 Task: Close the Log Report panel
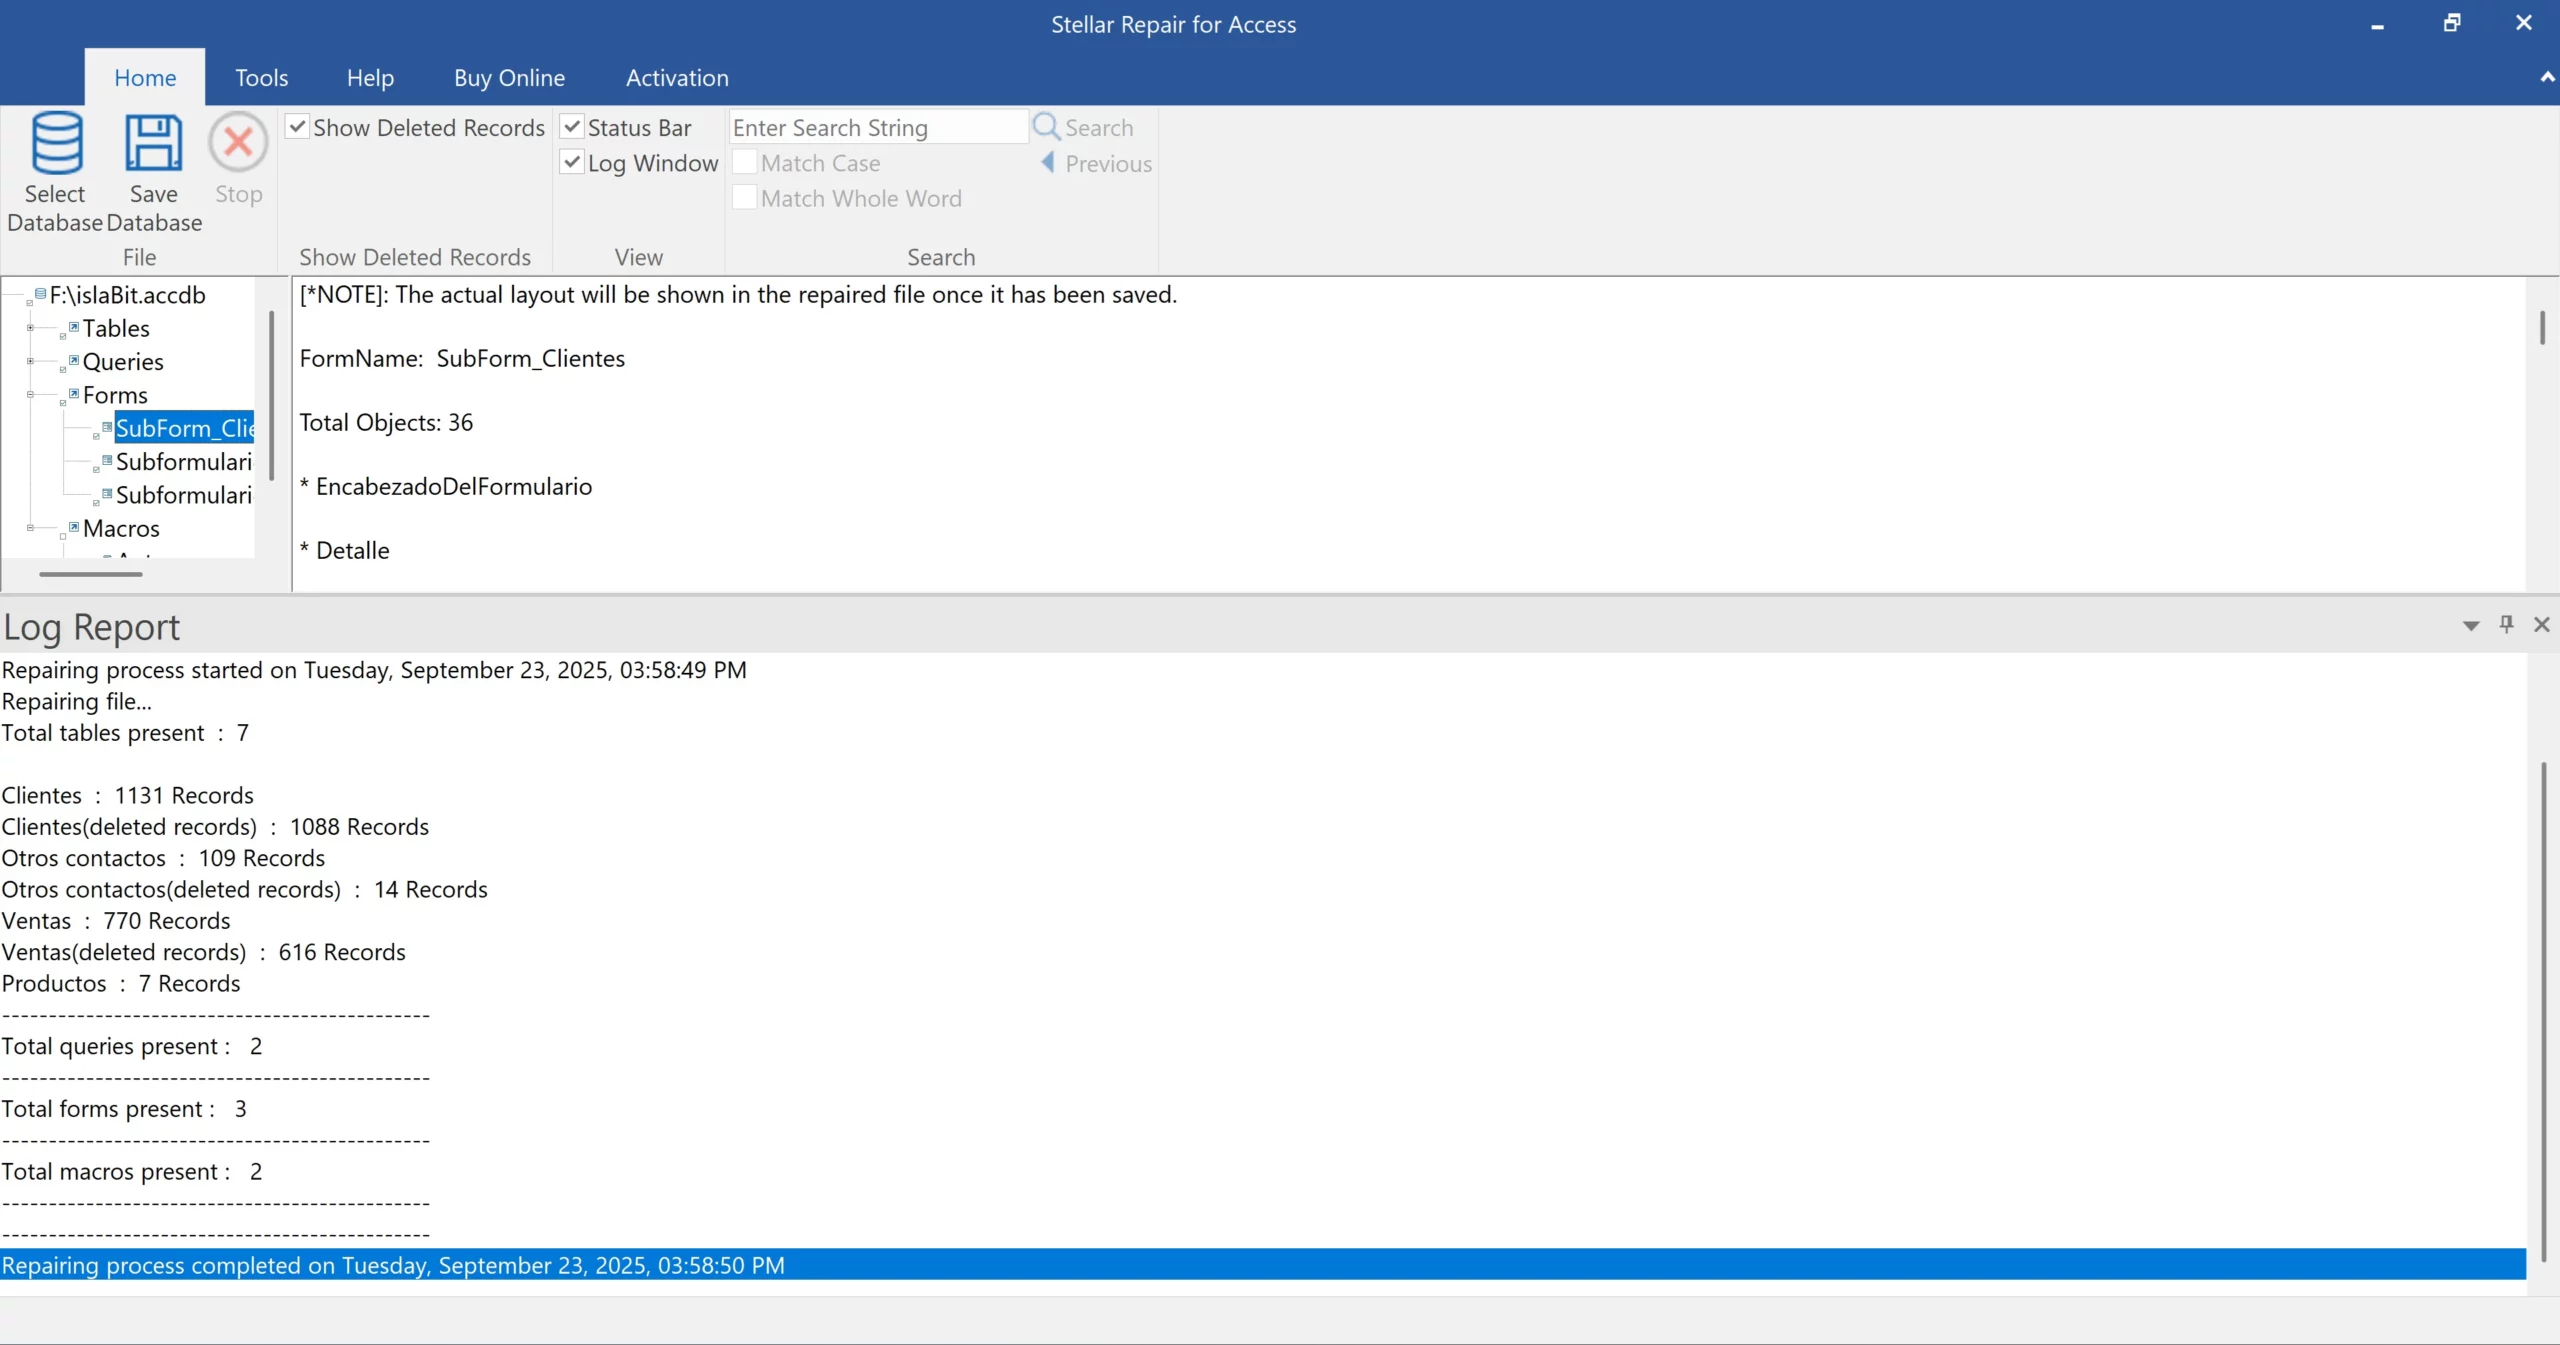click(2541, 625)
